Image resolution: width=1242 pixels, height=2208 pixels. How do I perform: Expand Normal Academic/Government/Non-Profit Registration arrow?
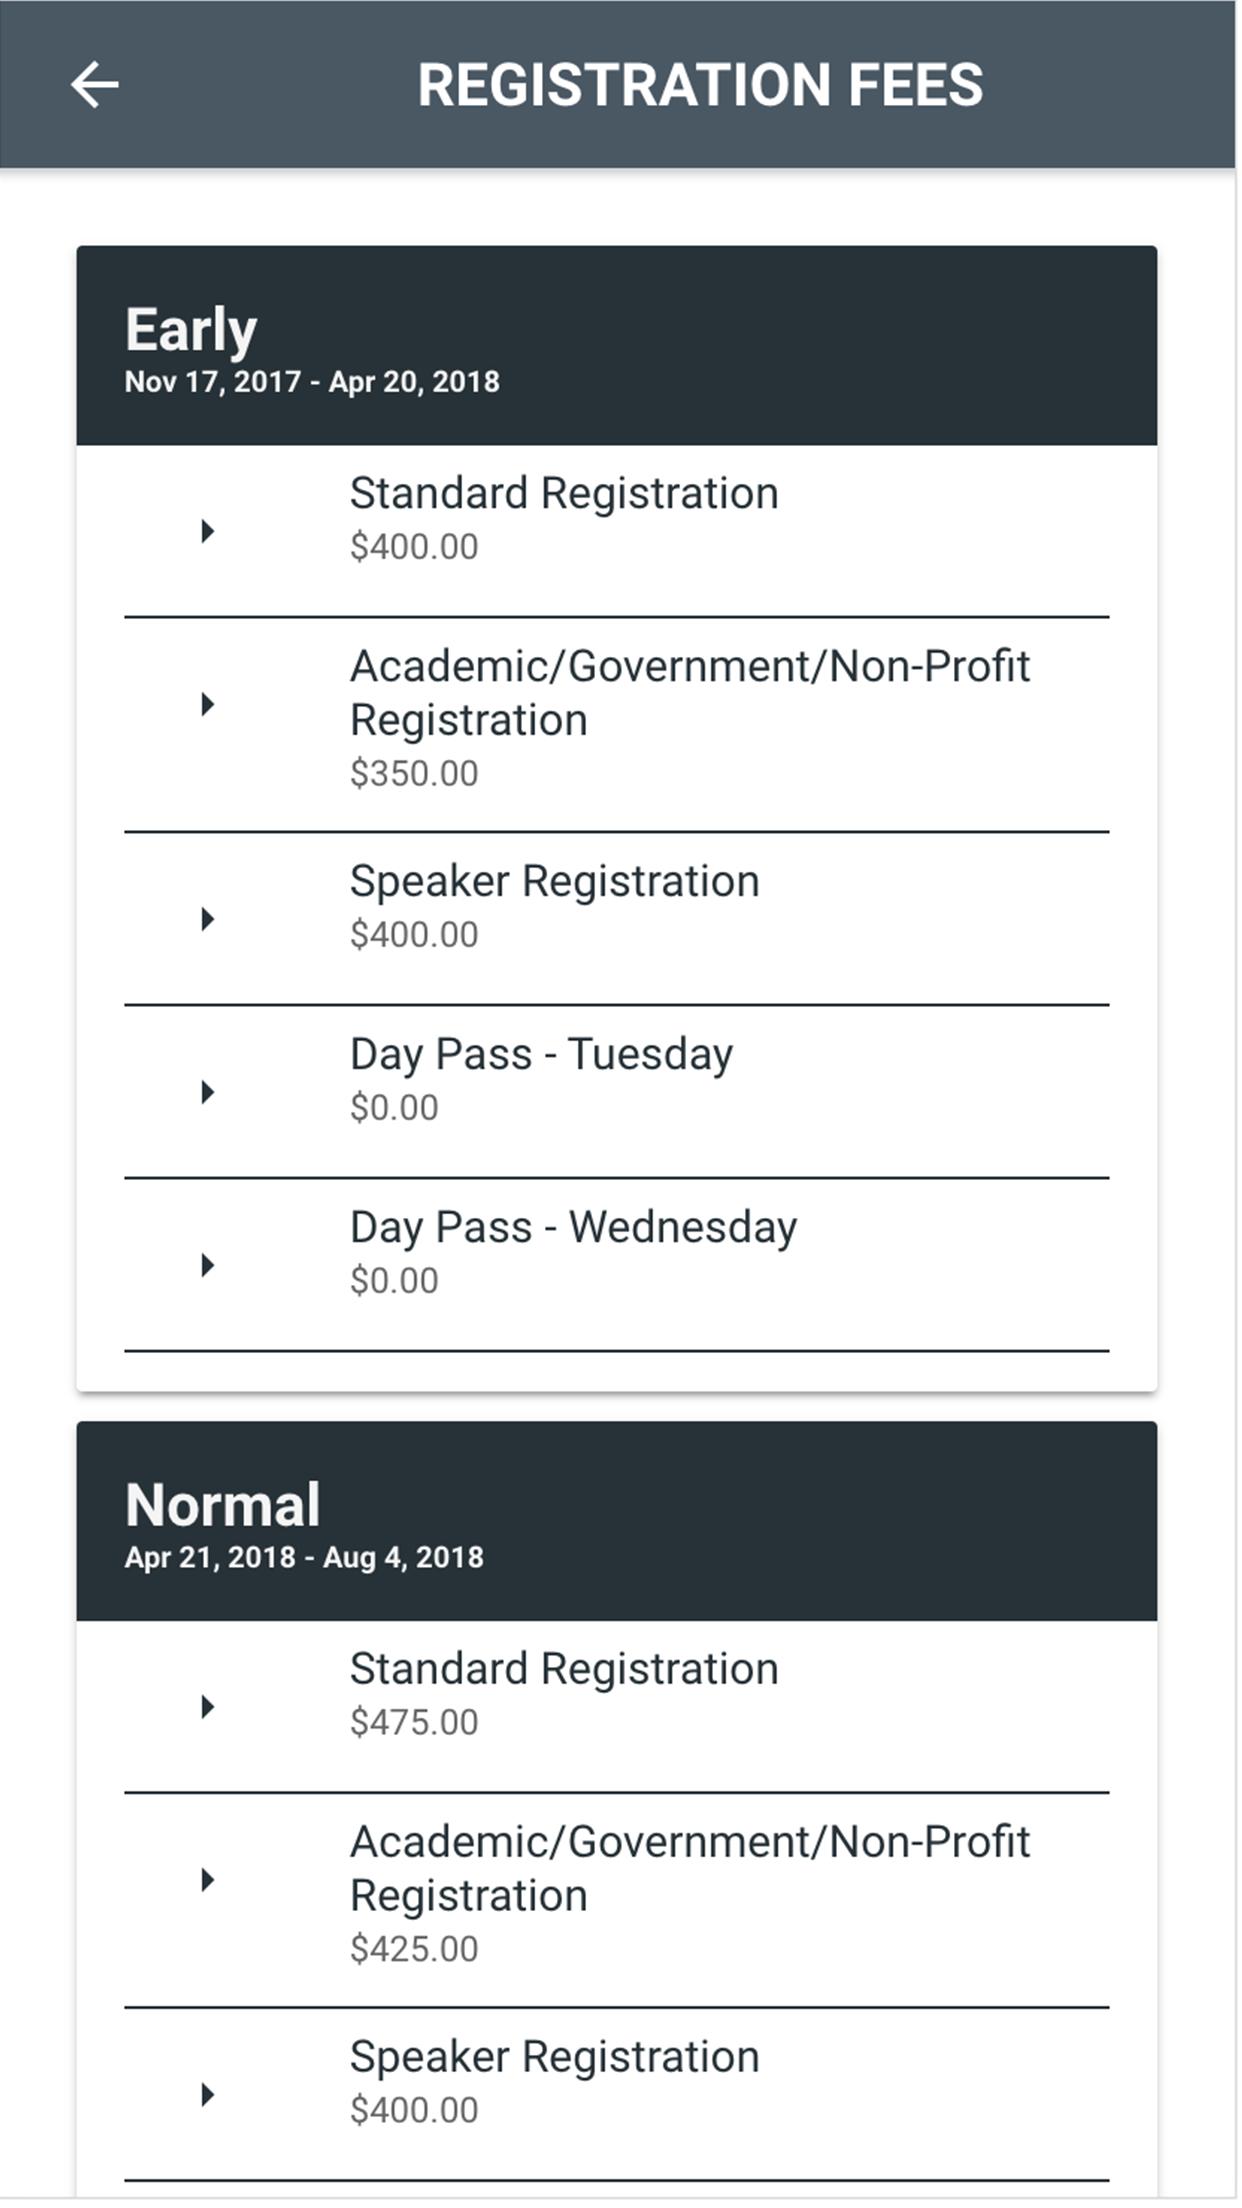207,1881
